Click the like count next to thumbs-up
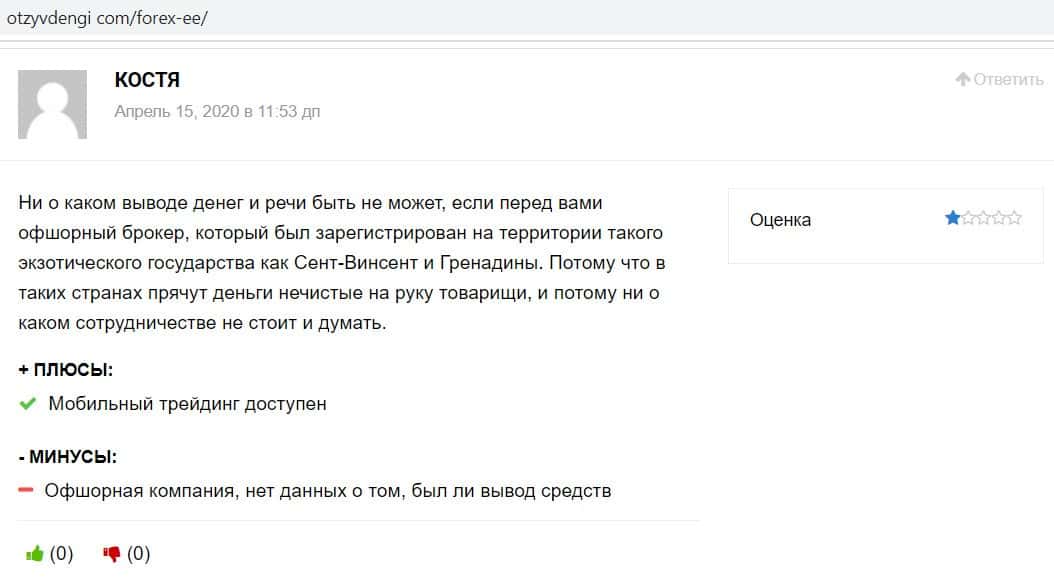 tap(62, 553)
